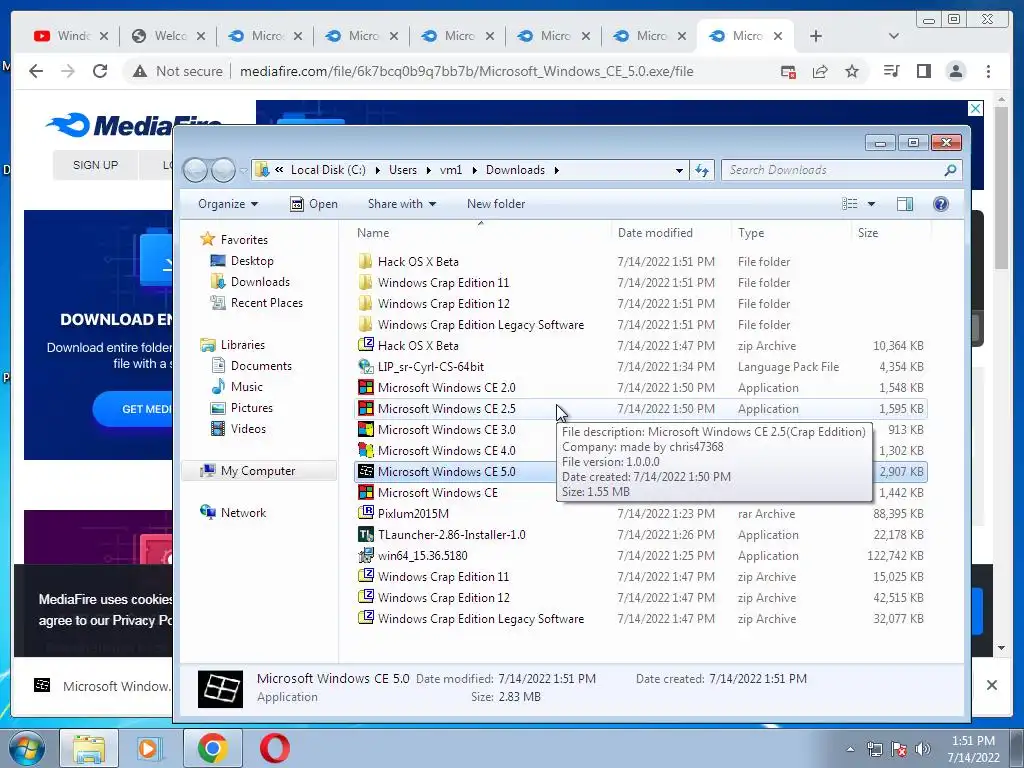Select the Windows Crap Edition 12 zip archive
The image size is (1024, 768).
(x=443, y=598)
